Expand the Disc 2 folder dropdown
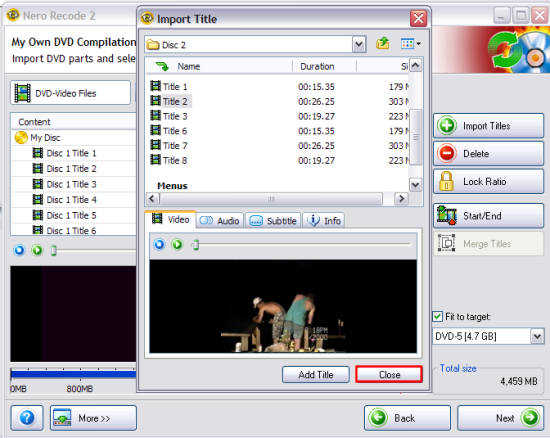This screenshot has width=550, height=438. coord(358,45)
